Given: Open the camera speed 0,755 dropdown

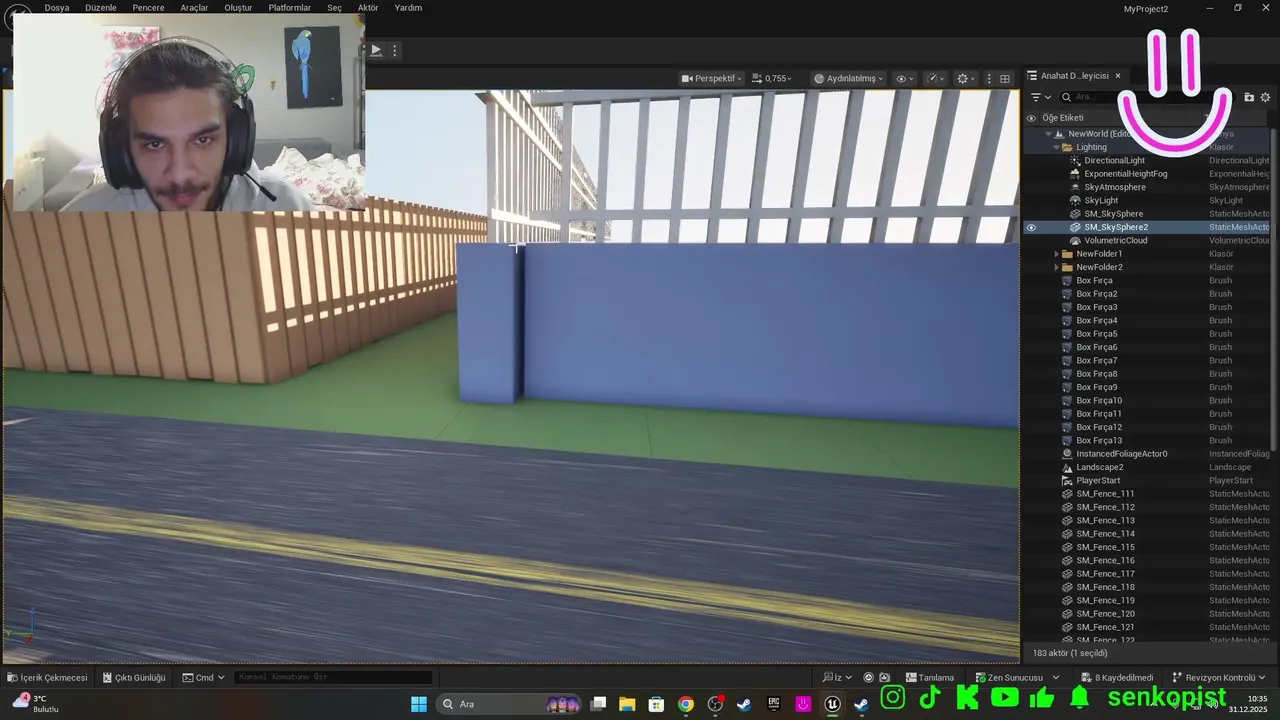Looking at the screenshot, I should coord(771,78).
